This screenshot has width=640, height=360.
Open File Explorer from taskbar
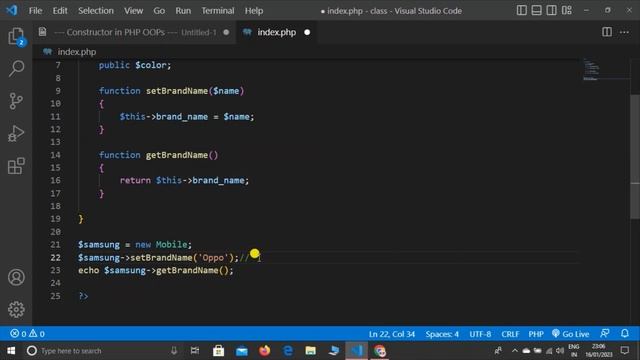coord(311,351)
